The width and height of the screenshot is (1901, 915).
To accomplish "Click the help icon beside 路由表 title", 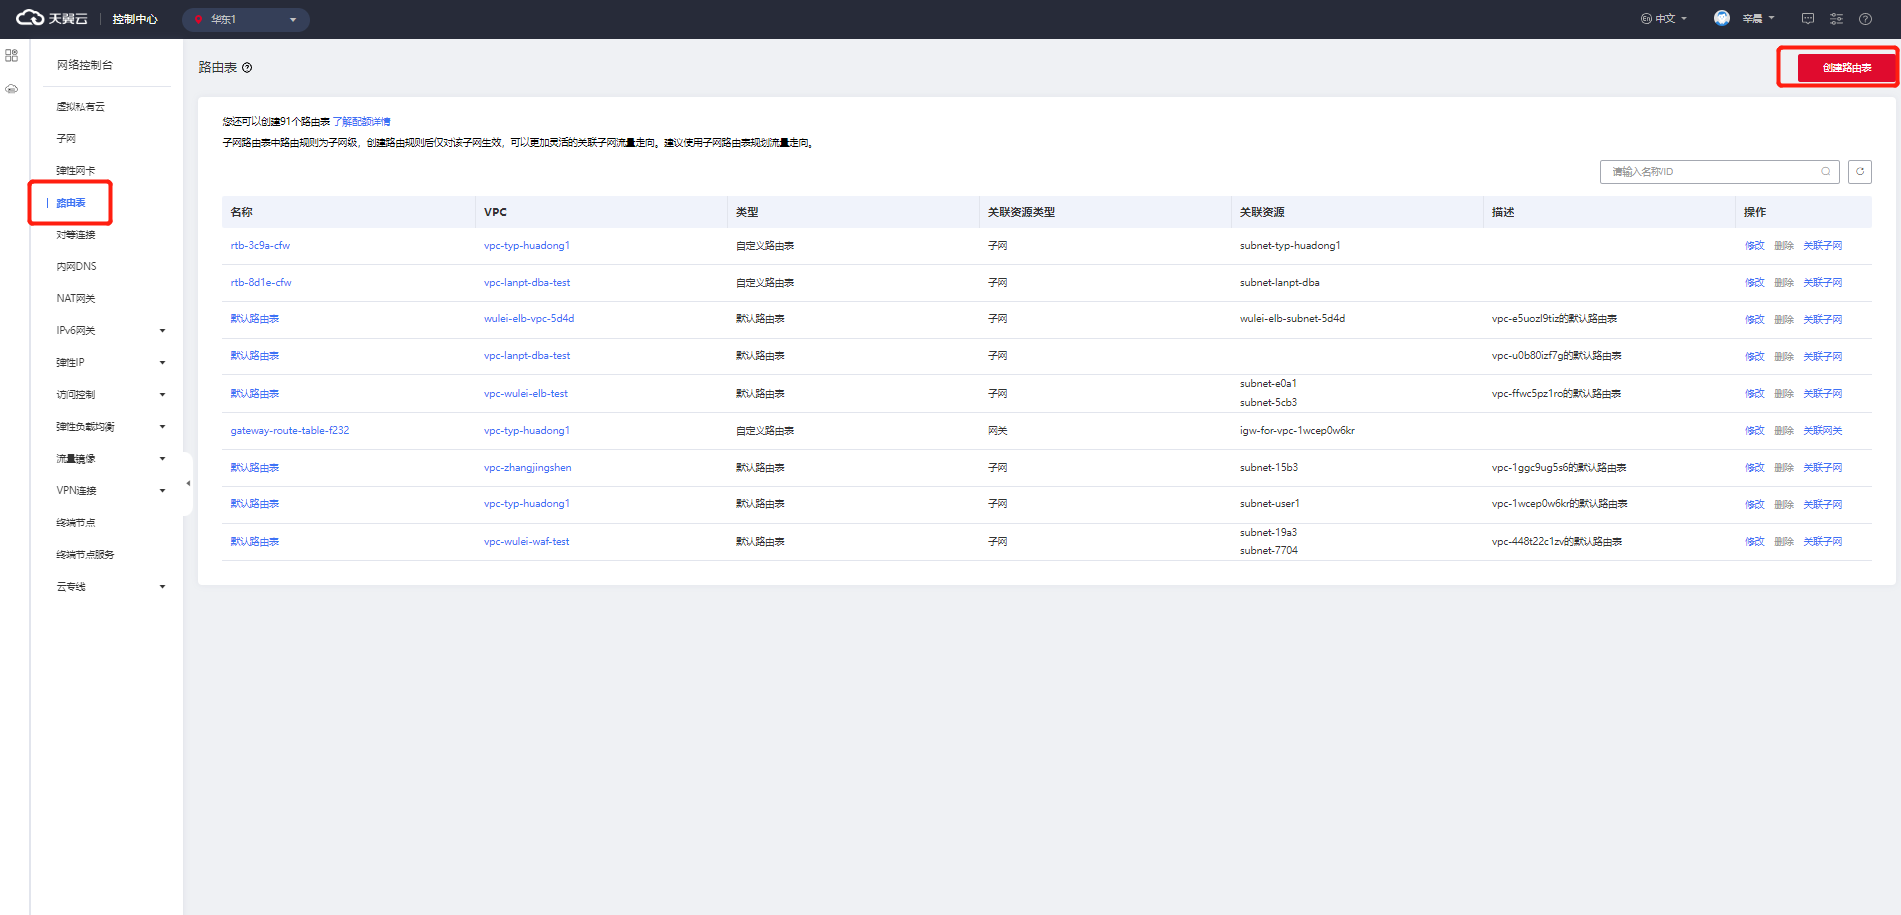I will tap(247, 68).
